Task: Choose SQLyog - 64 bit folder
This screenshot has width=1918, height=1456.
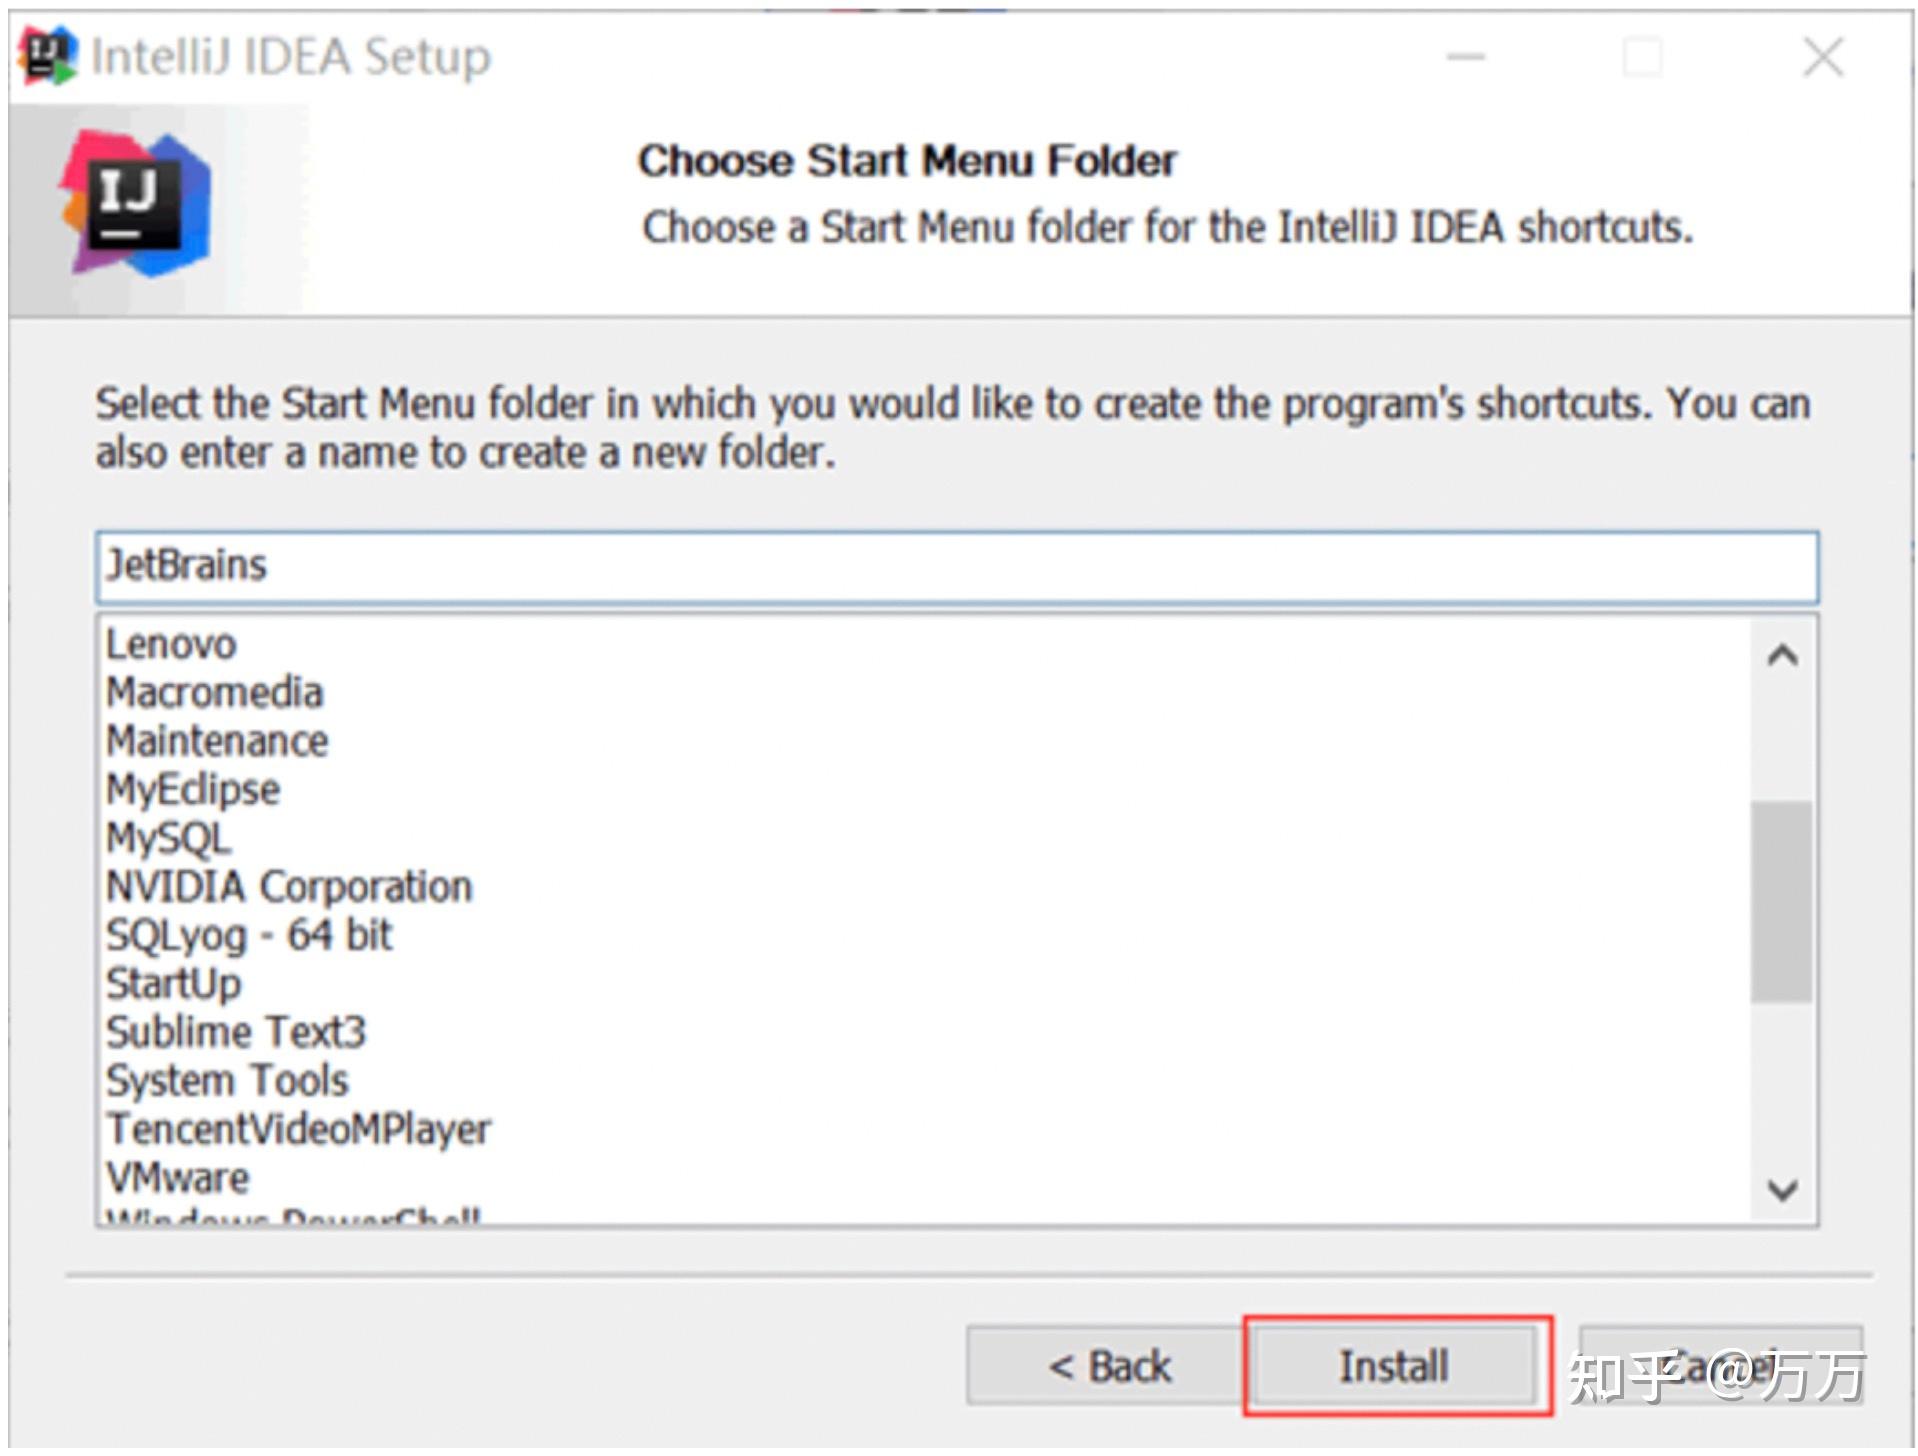Action: (x=249, y=936)
